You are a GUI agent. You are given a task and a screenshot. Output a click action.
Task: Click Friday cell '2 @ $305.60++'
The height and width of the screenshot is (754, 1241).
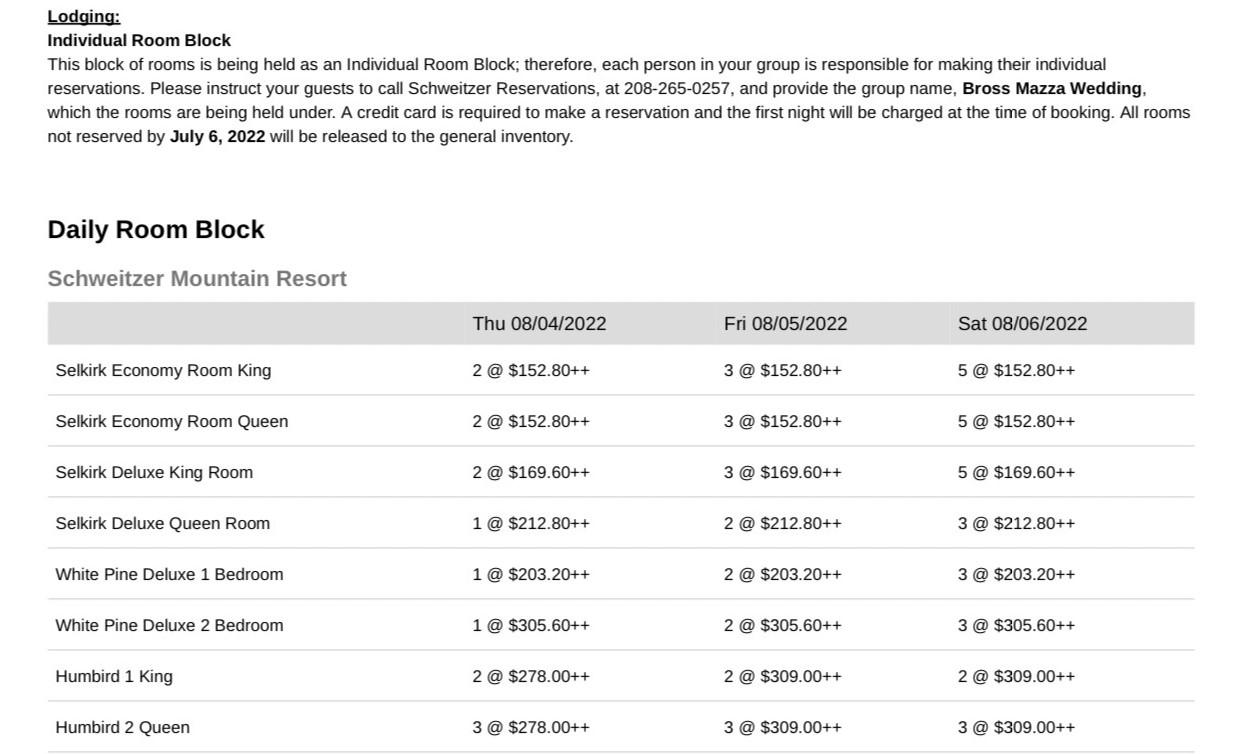783,626
